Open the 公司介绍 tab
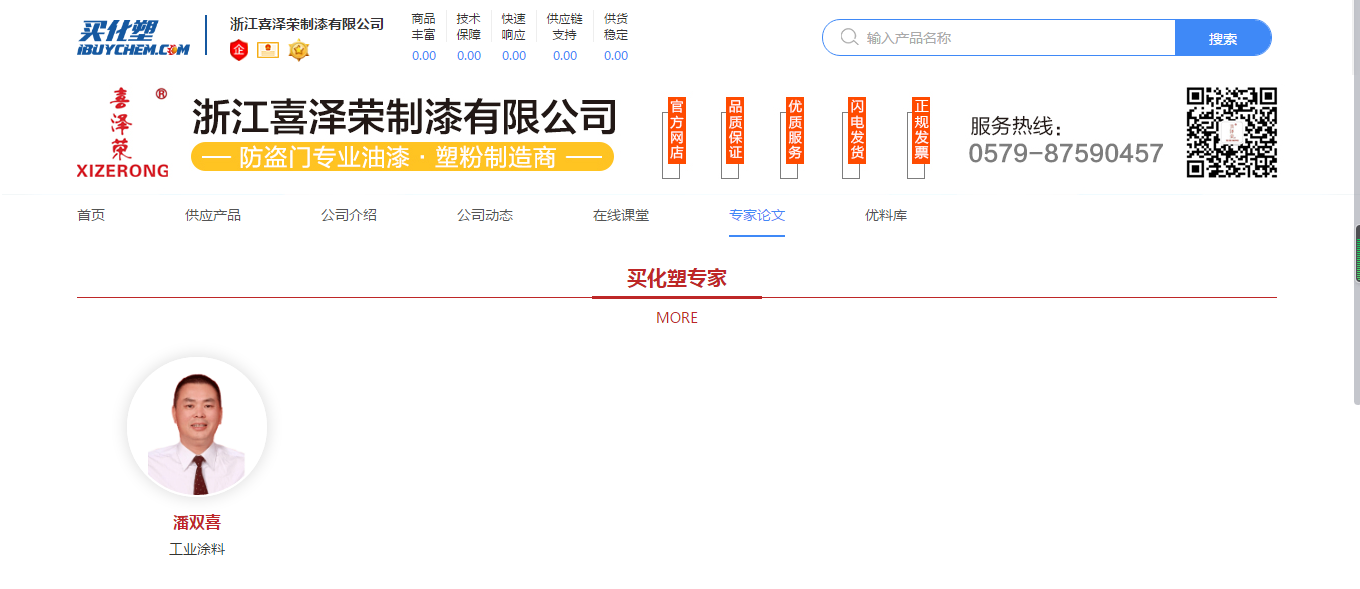The height and width of the screenshot is (589, 1360). tap(349, 215)
